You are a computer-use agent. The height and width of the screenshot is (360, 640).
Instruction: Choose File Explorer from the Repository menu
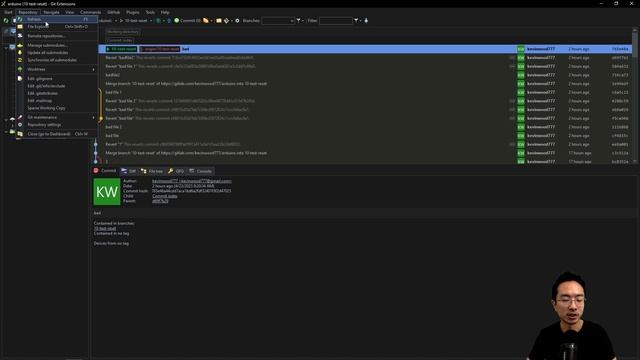coord(57,27)
